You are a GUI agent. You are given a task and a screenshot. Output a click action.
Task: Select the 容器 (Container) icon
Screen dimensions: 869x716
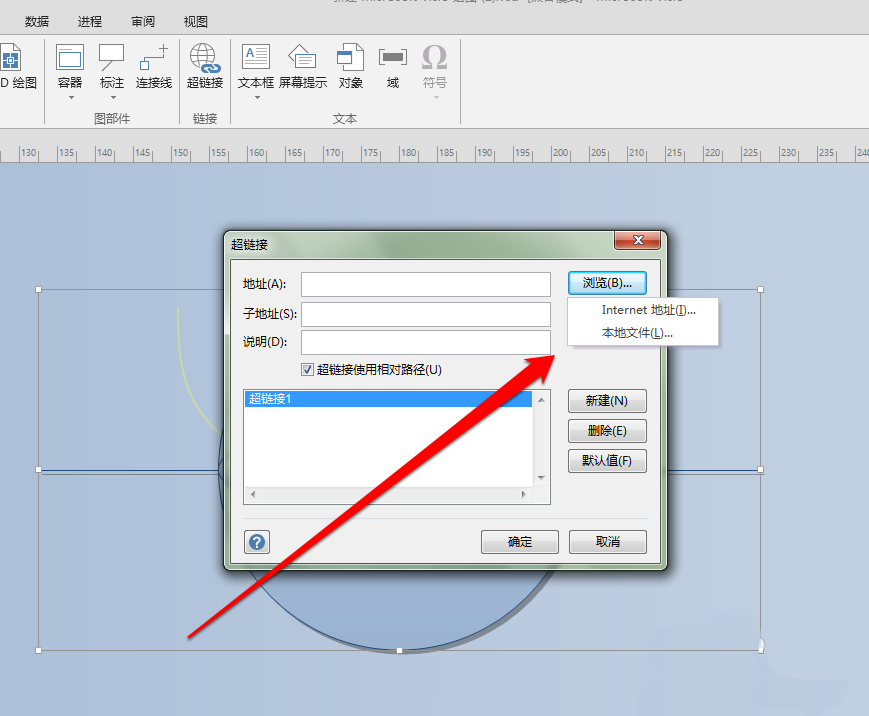pos(69,60)
